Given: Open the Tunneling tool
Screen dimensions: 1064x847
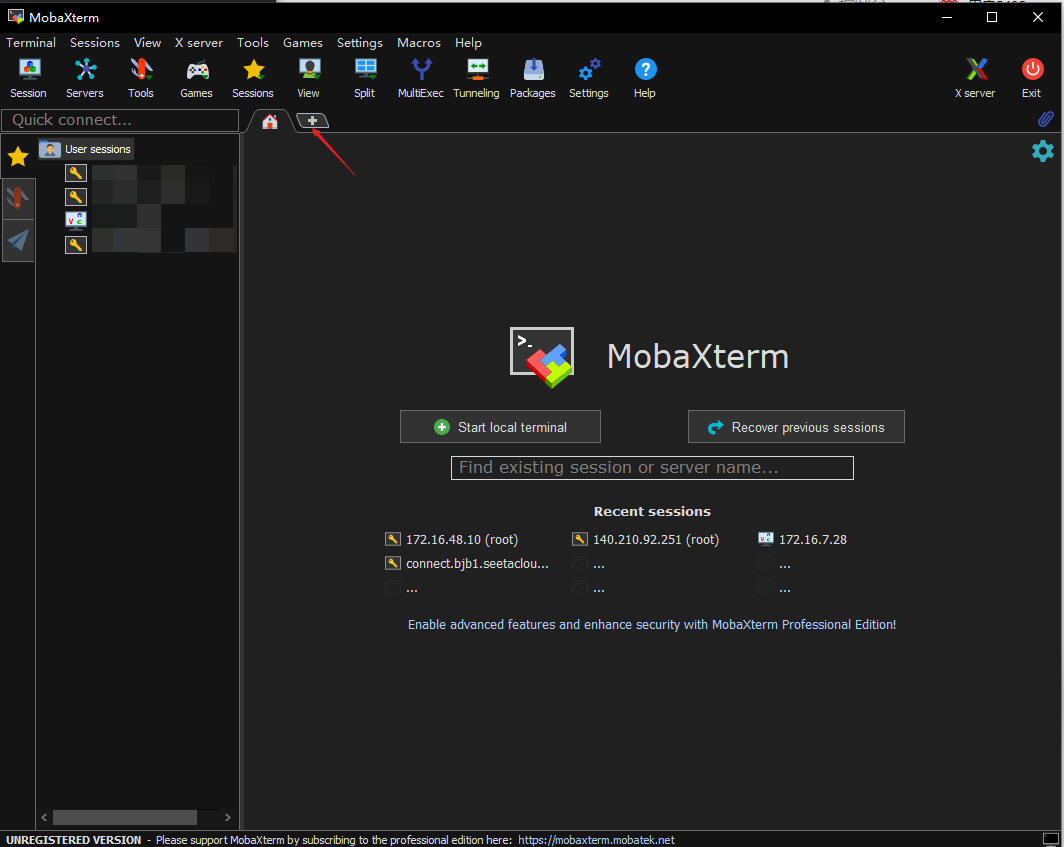Looking at the screenshot, I should pos(476,78).
